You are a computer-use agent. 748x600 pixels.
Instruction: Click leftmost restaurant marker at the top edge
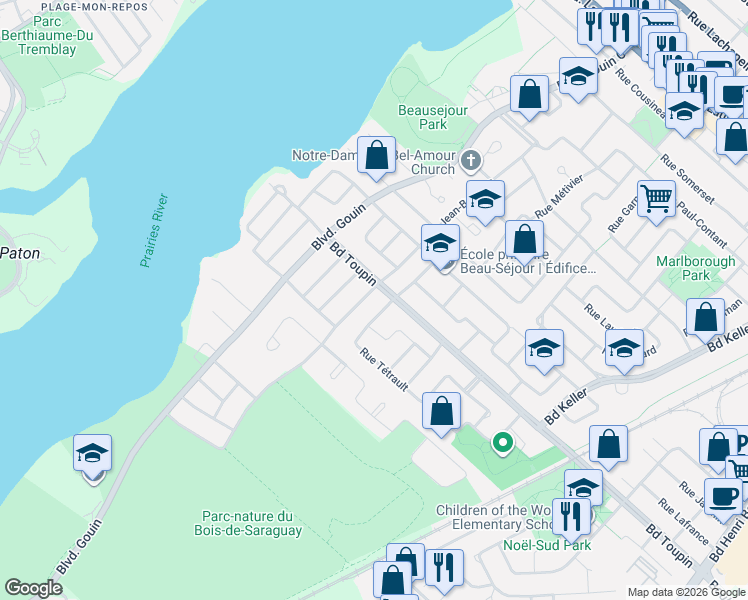[591, 26]
